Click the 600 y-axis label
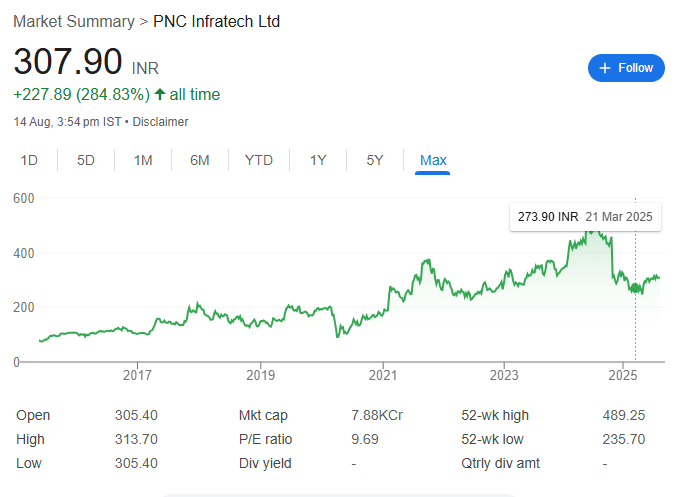Screen dimensions: 693x497 23,198
